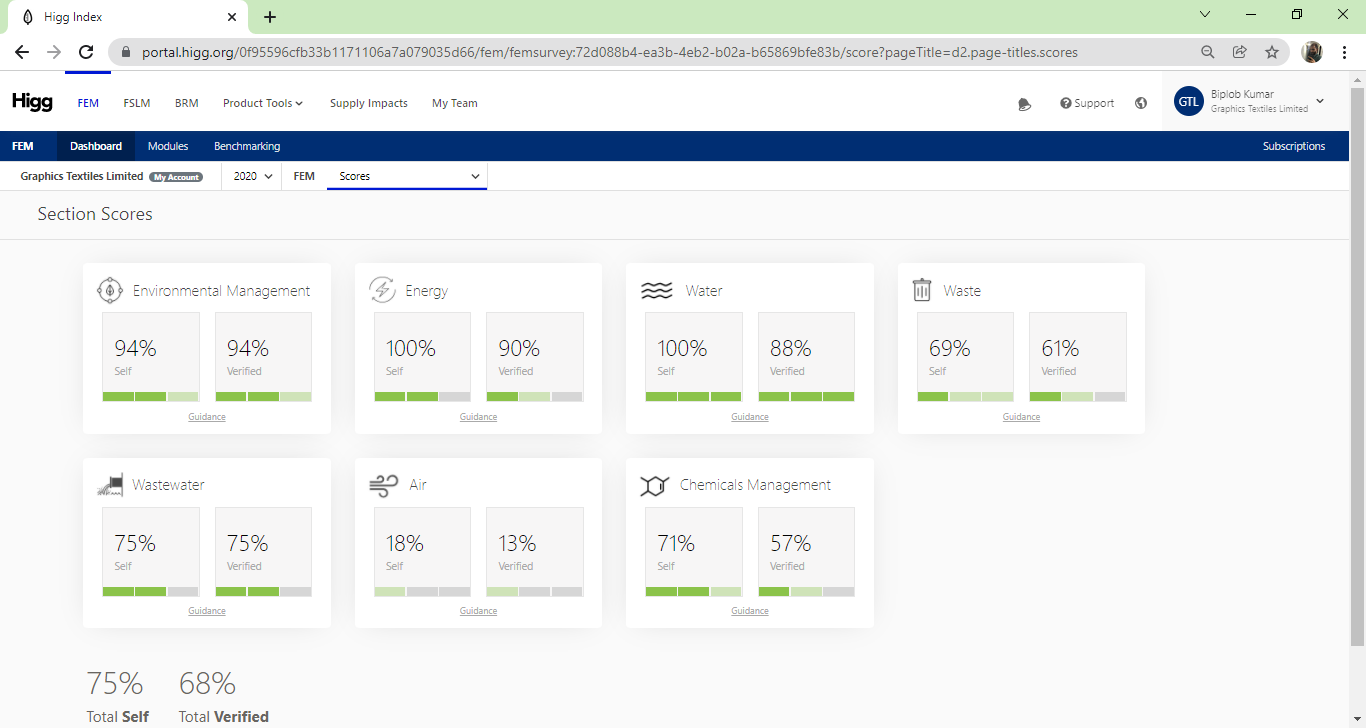Click the Chemicals Management molecule icon

[x=654, y=486]
